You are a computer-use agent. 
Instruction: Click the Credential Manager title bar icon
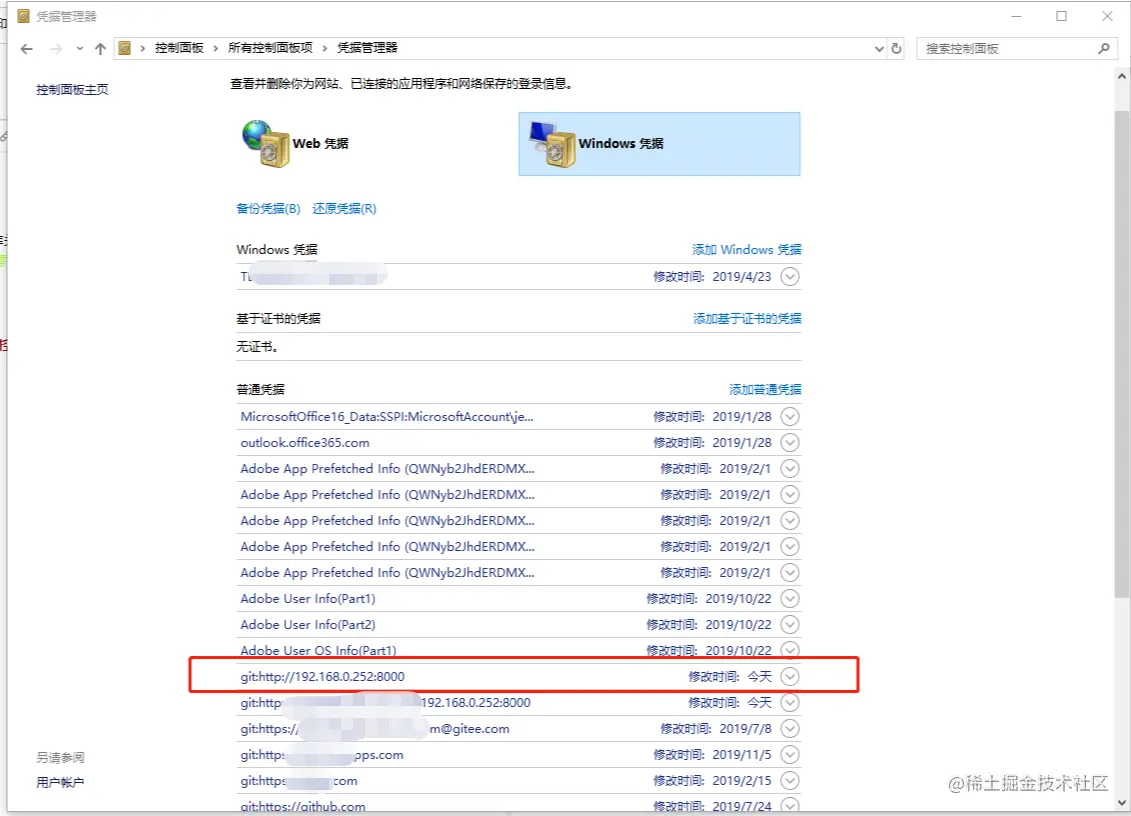(x=23, y=16)
